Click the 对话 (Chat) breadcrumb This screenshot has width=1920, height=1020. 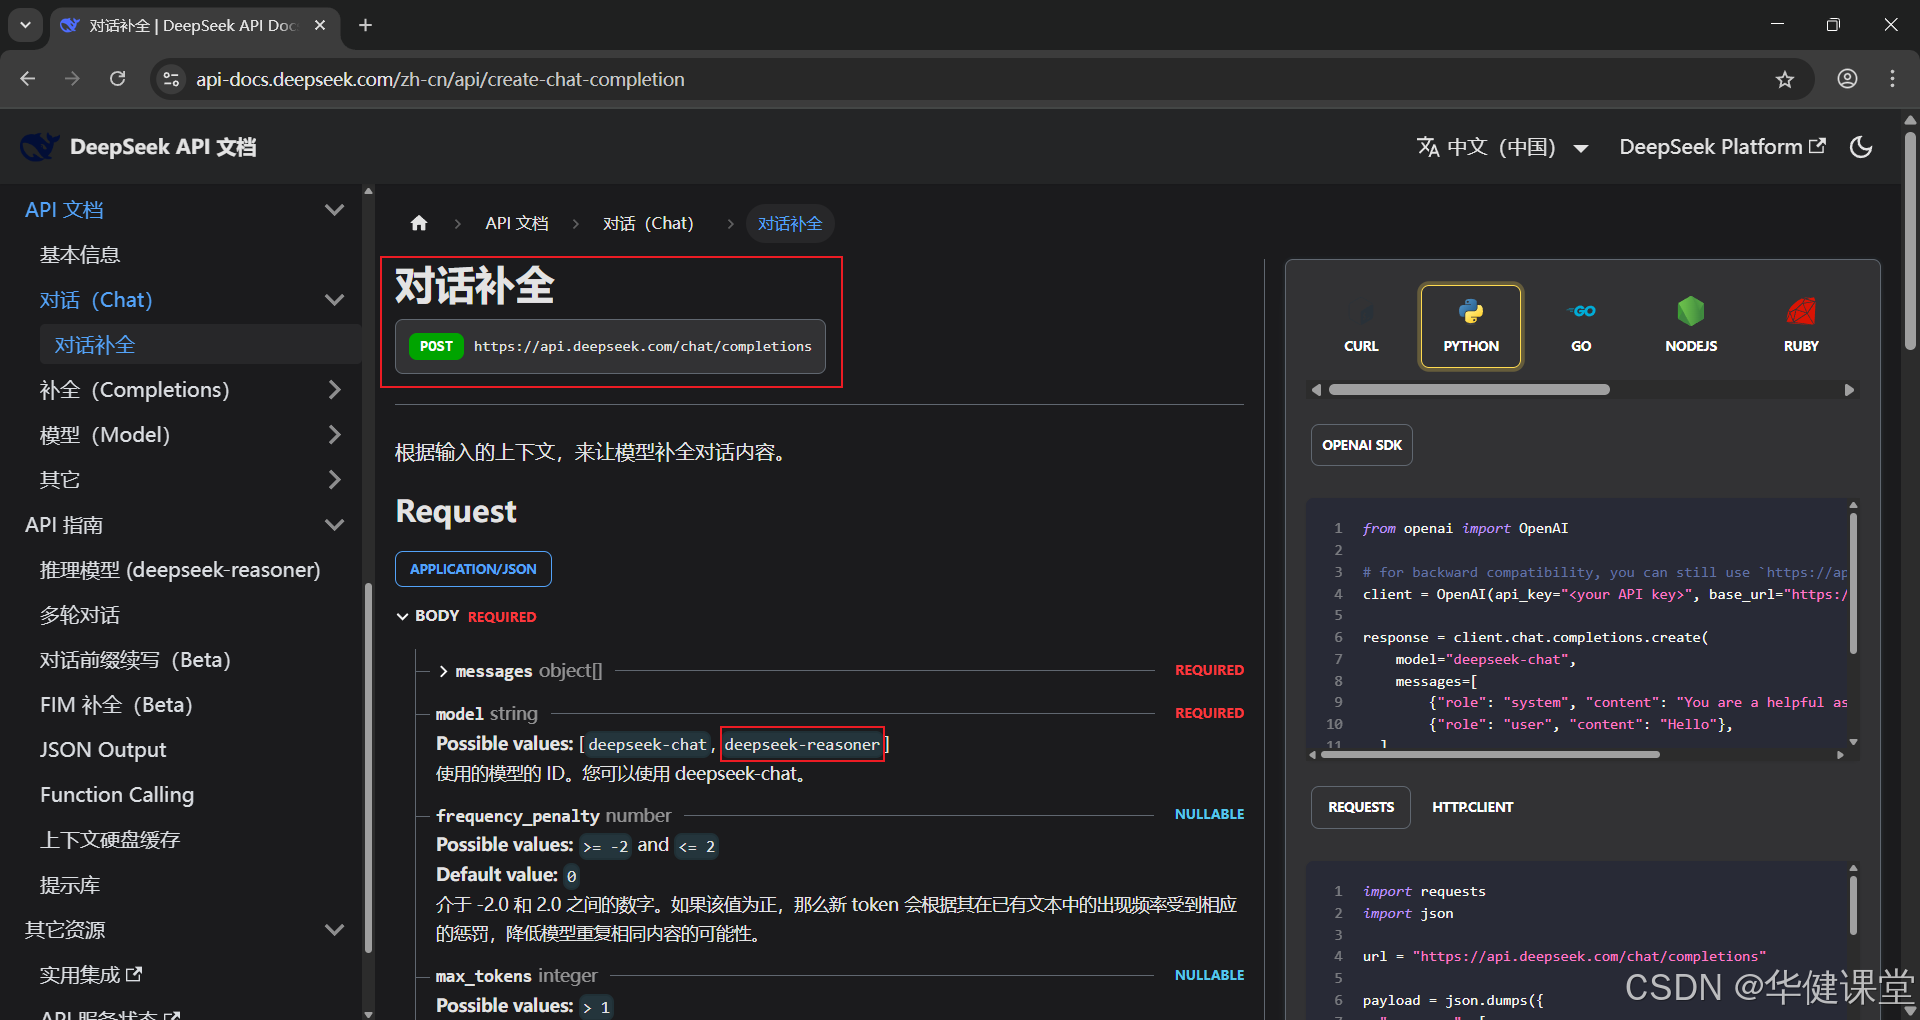[648, 223]
